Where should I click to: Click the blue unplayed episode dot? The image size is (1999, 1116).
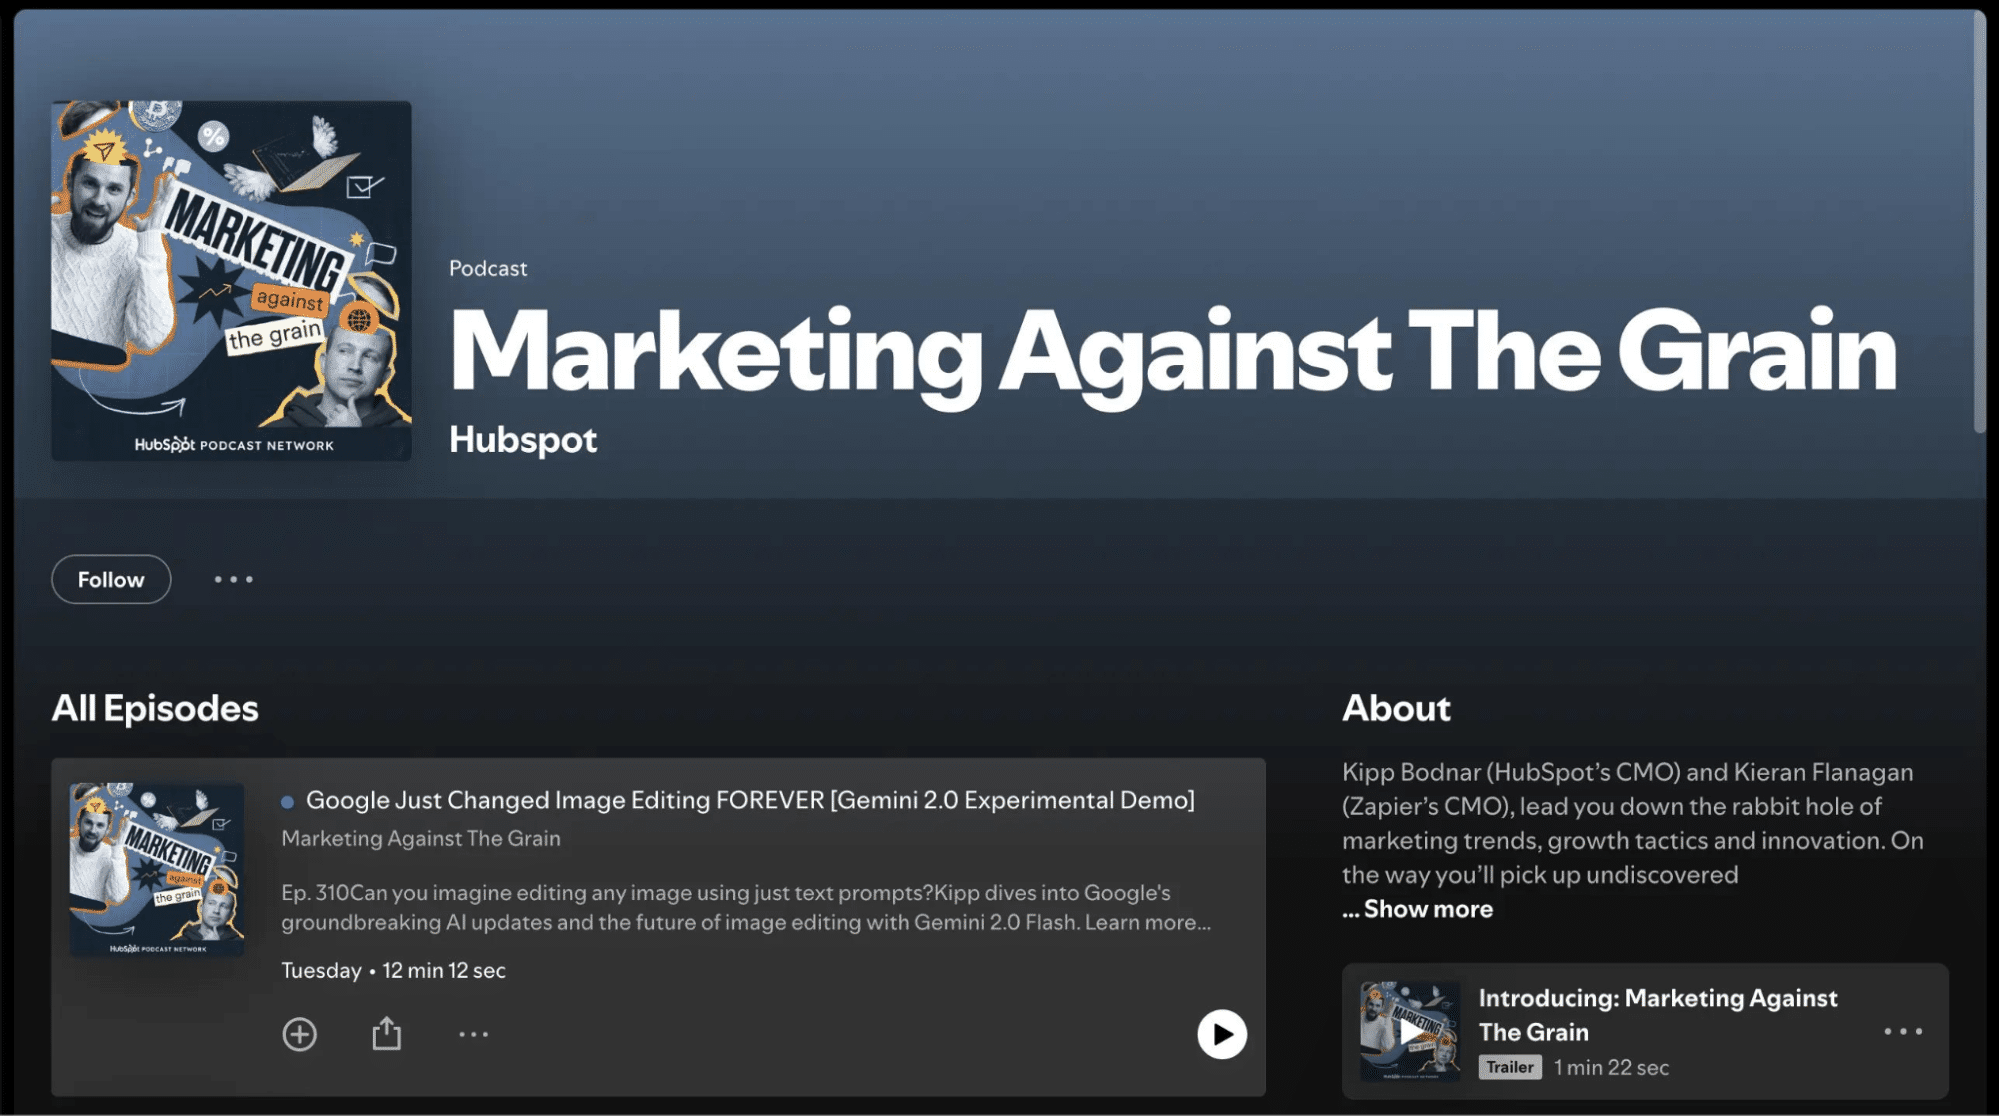pos(288,801)
